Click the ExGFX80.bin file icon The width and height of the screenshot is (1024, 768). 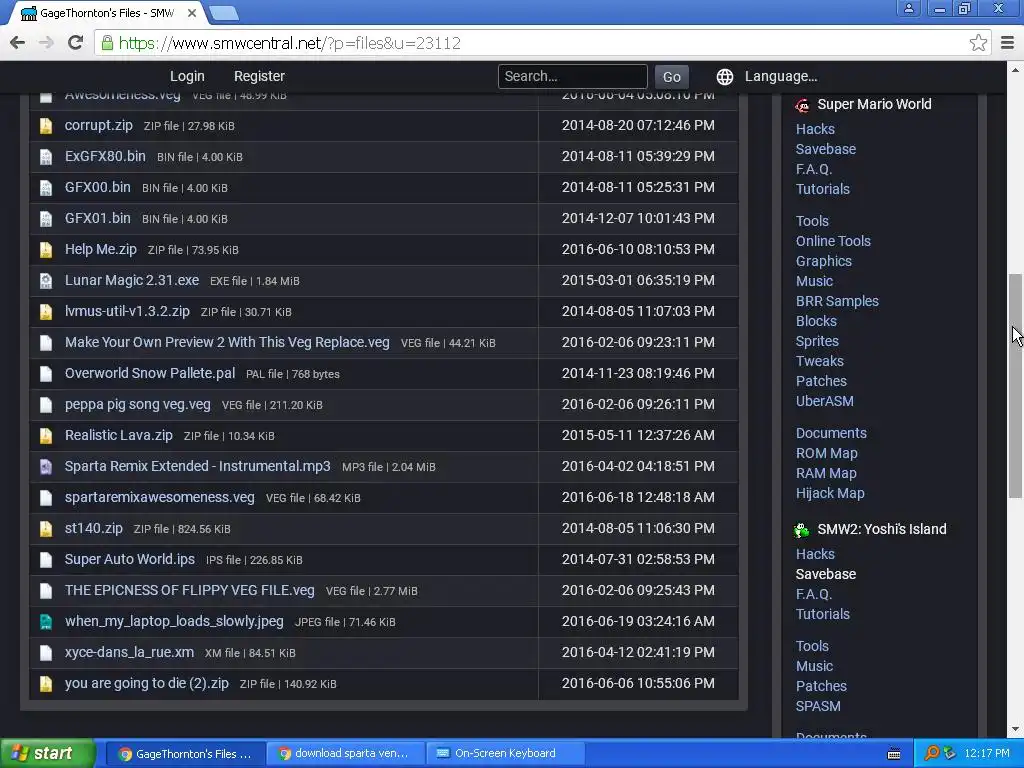[x=46, y=157]
